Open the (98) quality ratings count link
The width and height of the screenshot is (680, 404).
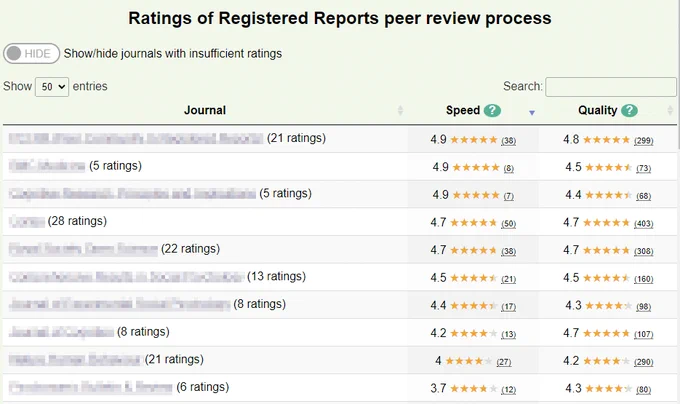[644, 306]
